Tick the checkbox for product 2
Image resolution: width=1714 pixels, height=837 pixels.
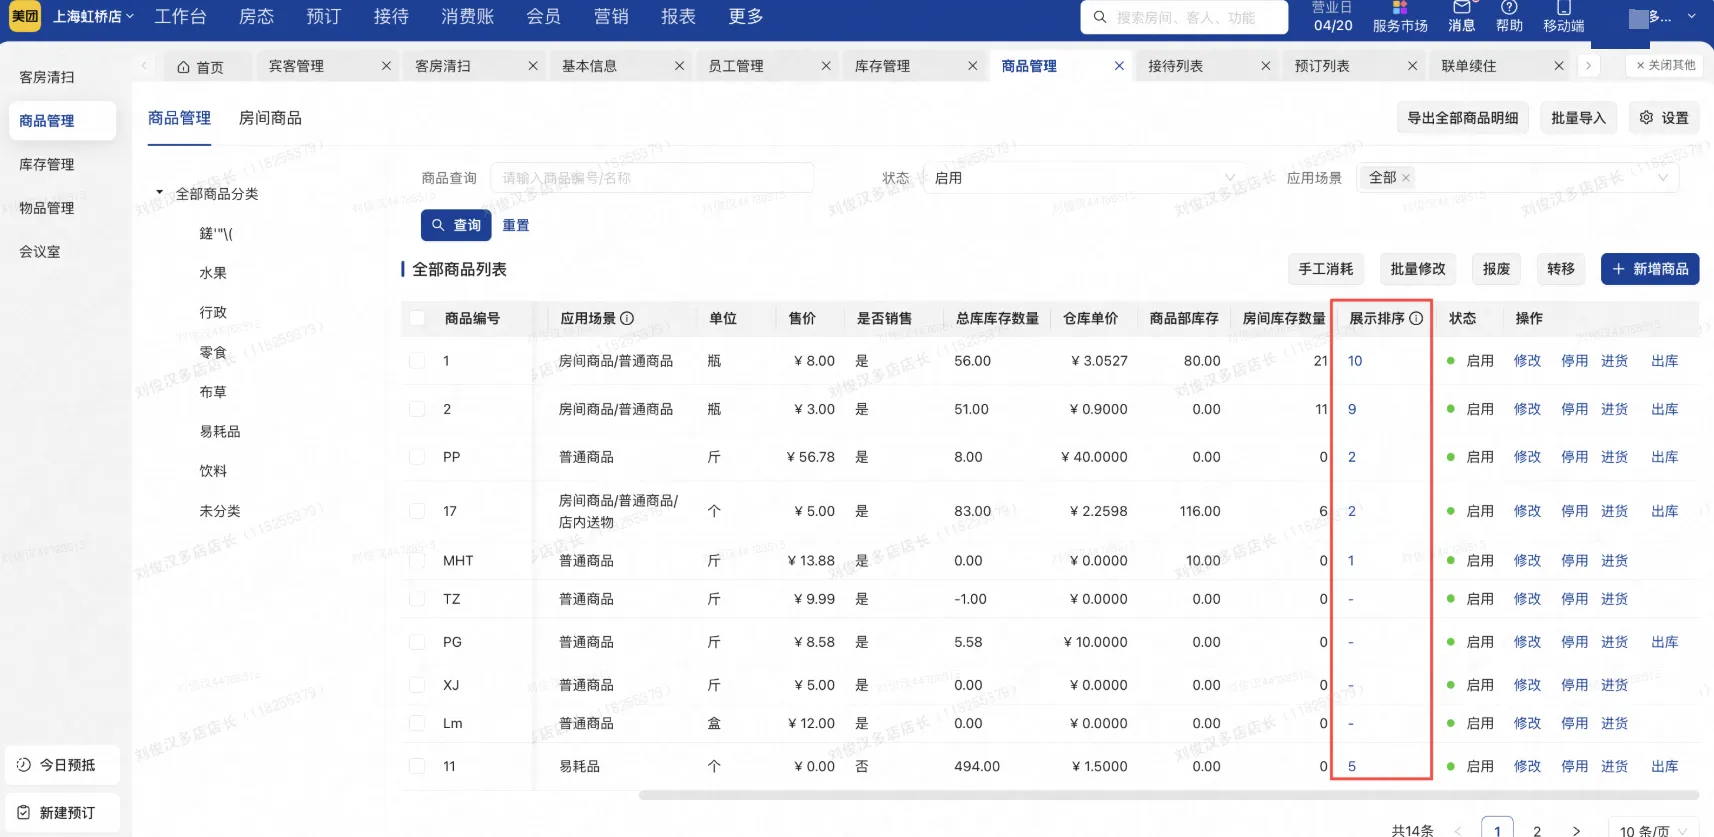pos(417,409)
